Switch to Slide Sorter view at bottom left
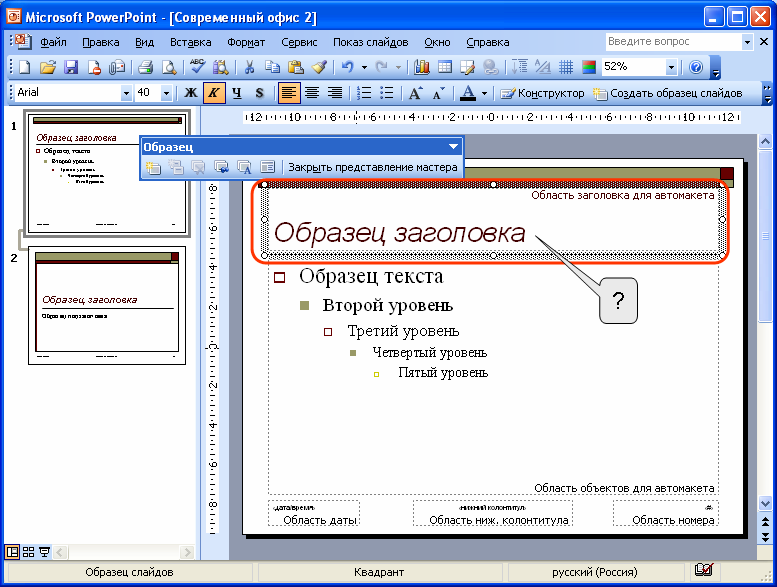Screen dimensions: 777x587 tap(29, 552)
